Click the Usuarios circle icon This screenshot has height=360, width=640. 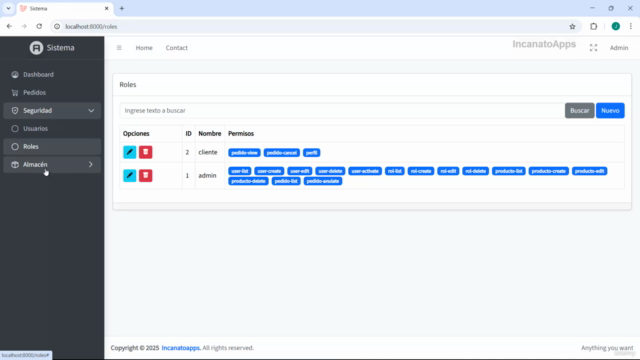click(x=15, y=129)
